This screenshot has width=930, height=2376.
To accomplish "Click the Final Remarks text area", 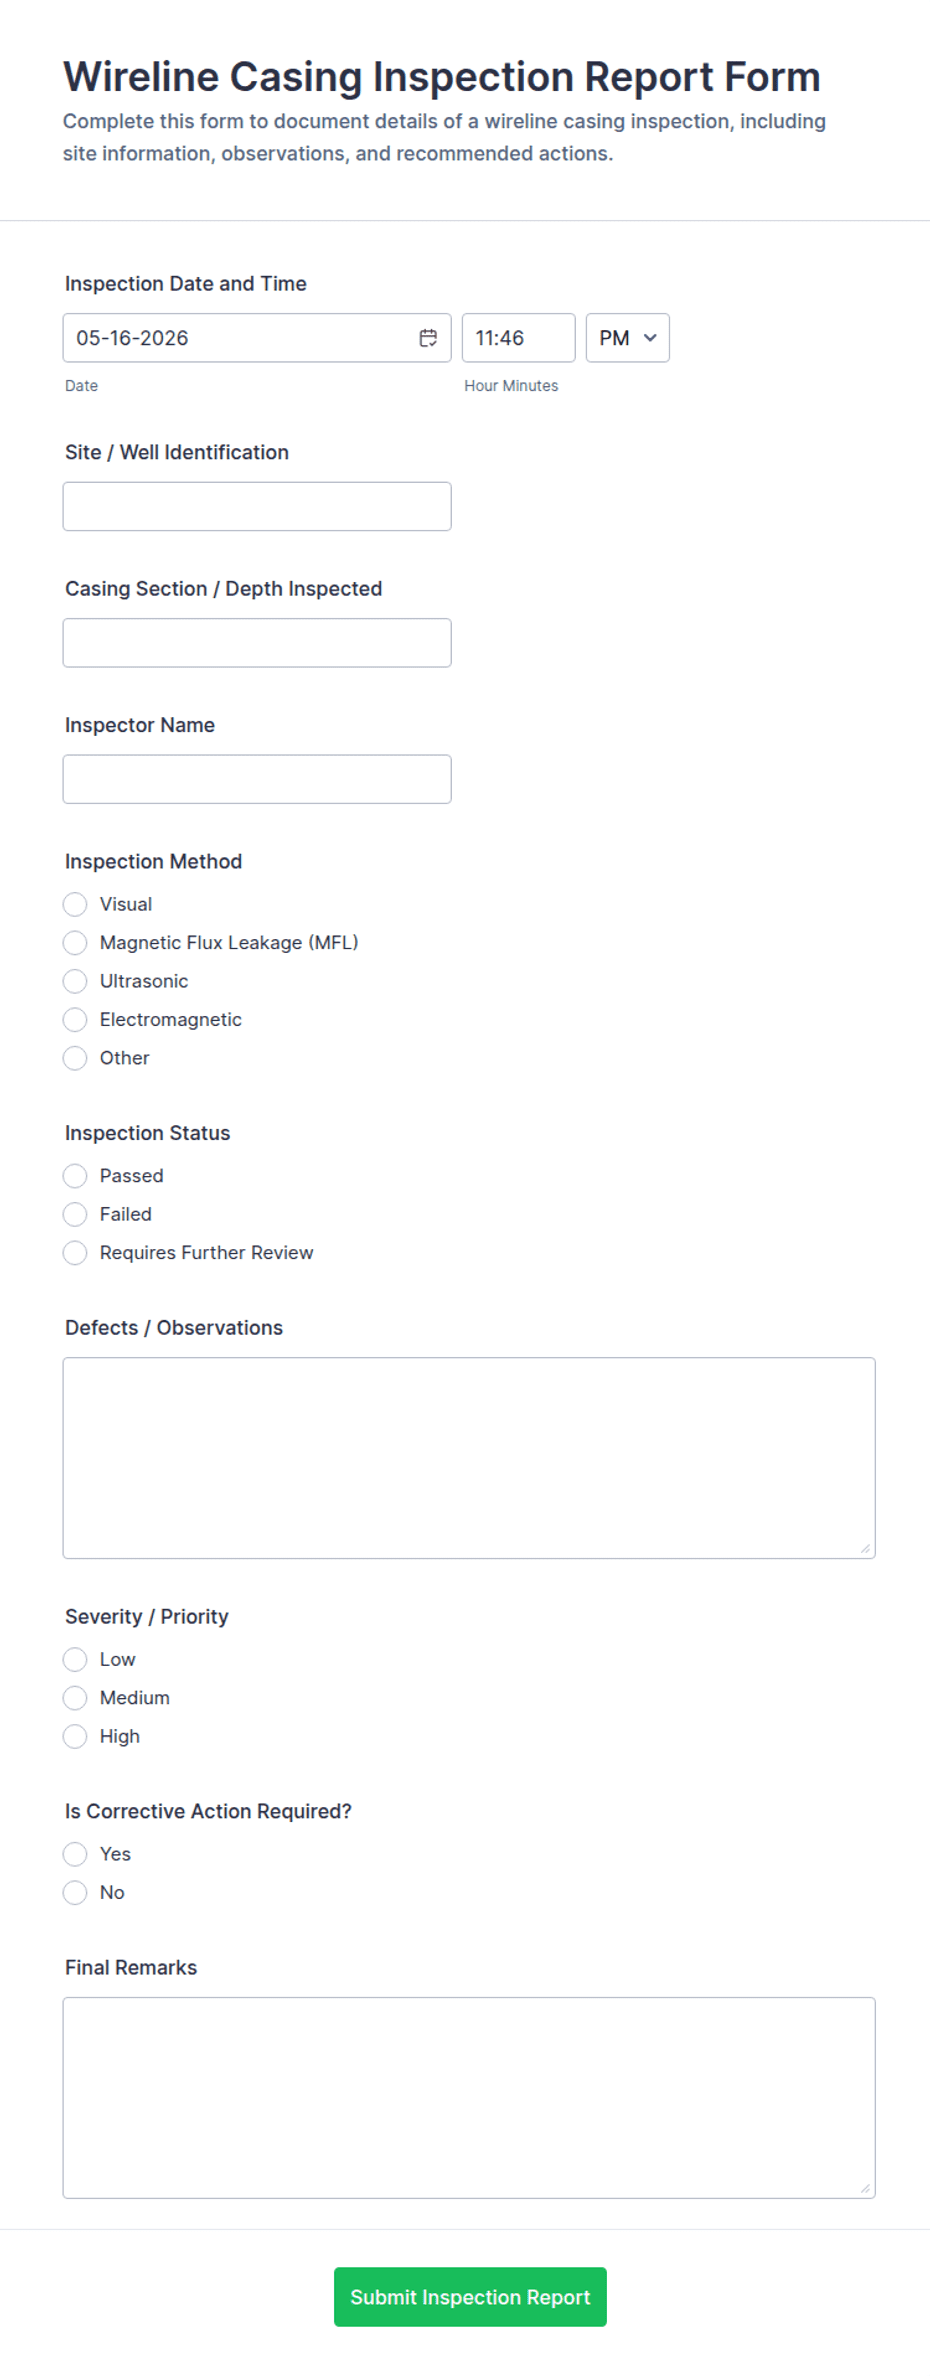I will (469, 2098).
